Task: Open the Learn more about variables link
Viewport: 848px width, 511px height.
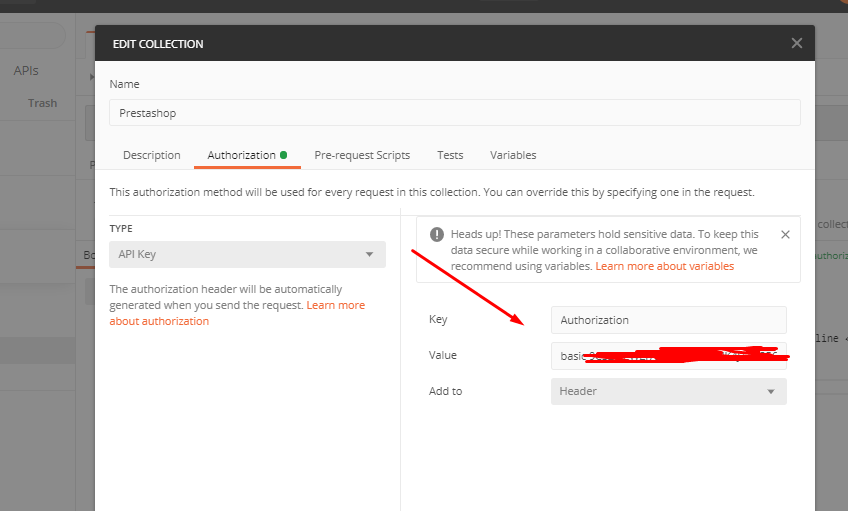Action: [x=664, y=266]
